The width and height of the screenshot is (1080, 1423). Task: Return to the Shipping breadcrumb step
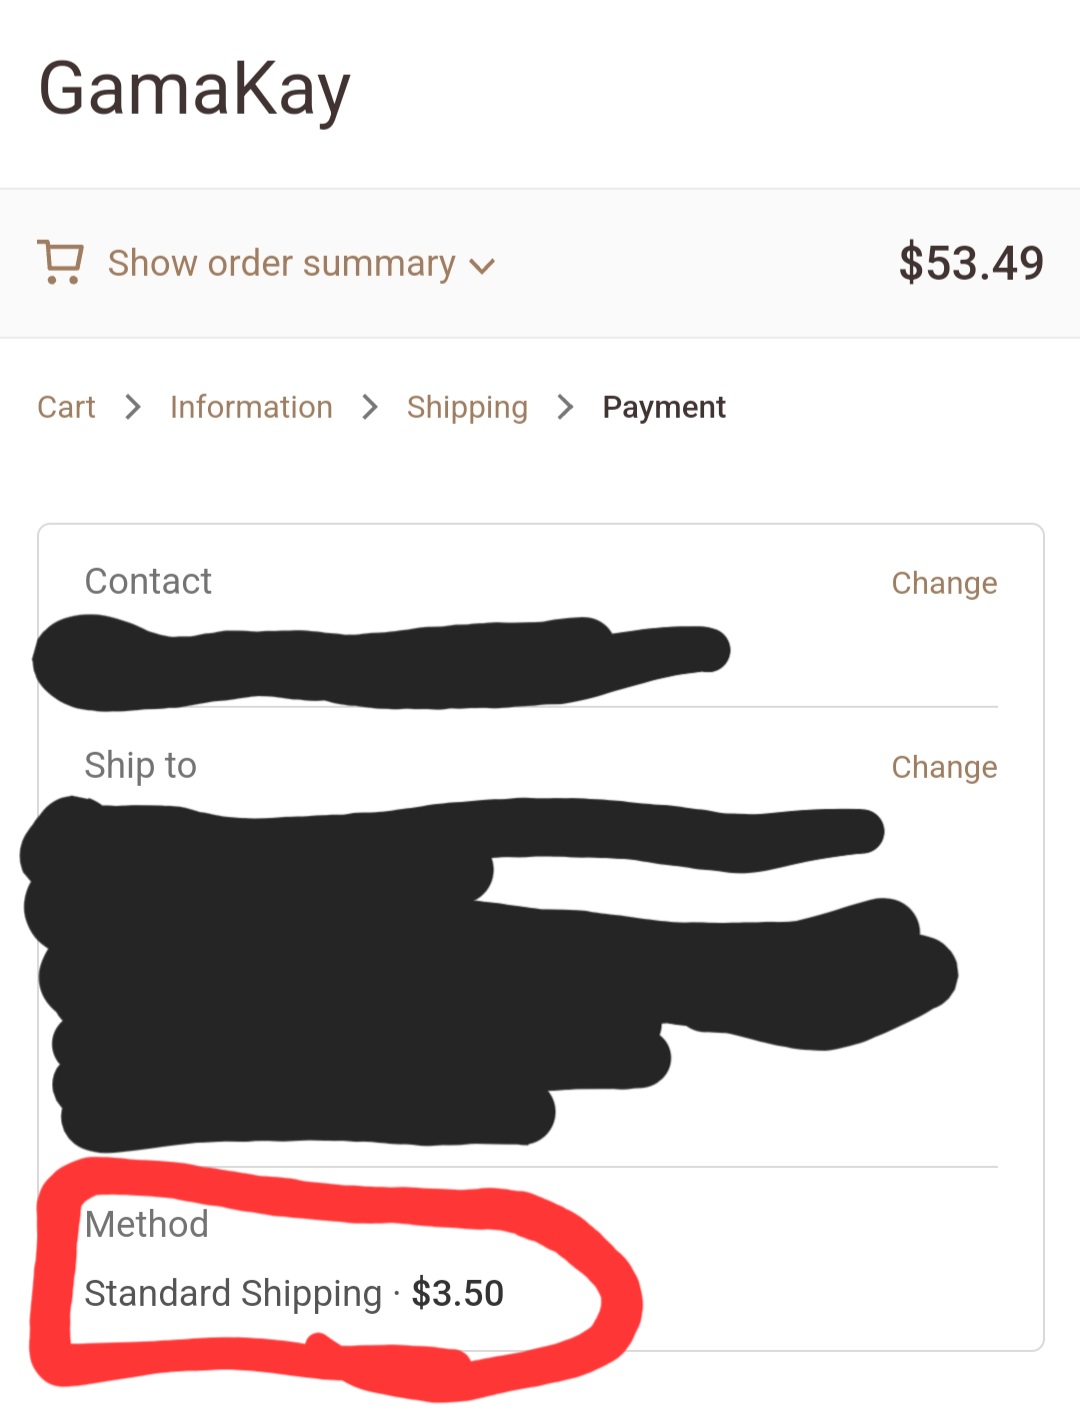(x=467, y=407)
